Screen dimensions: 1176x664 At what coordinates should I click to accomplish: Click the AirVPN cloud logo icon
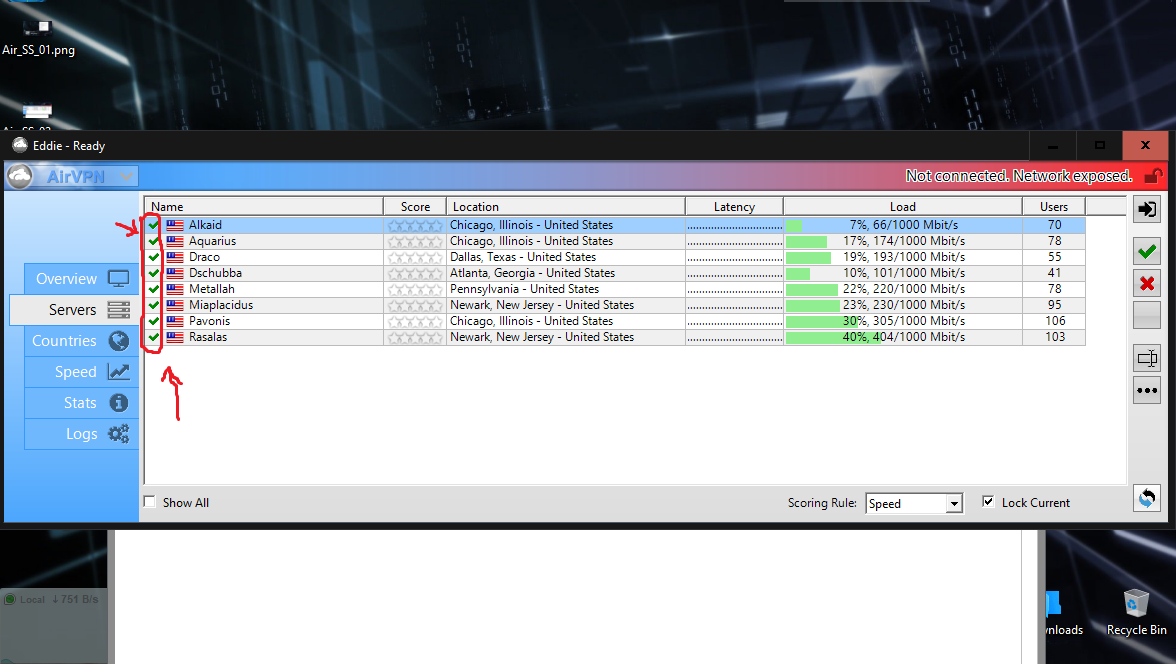tap(20, 176)
